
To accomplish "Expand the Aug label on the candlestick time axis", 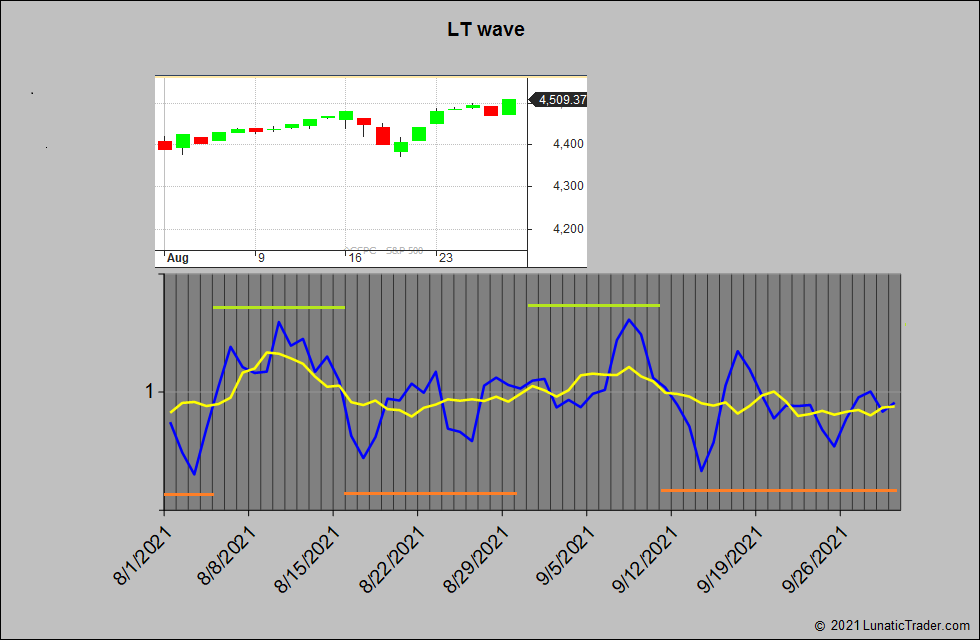I will 176,257.
